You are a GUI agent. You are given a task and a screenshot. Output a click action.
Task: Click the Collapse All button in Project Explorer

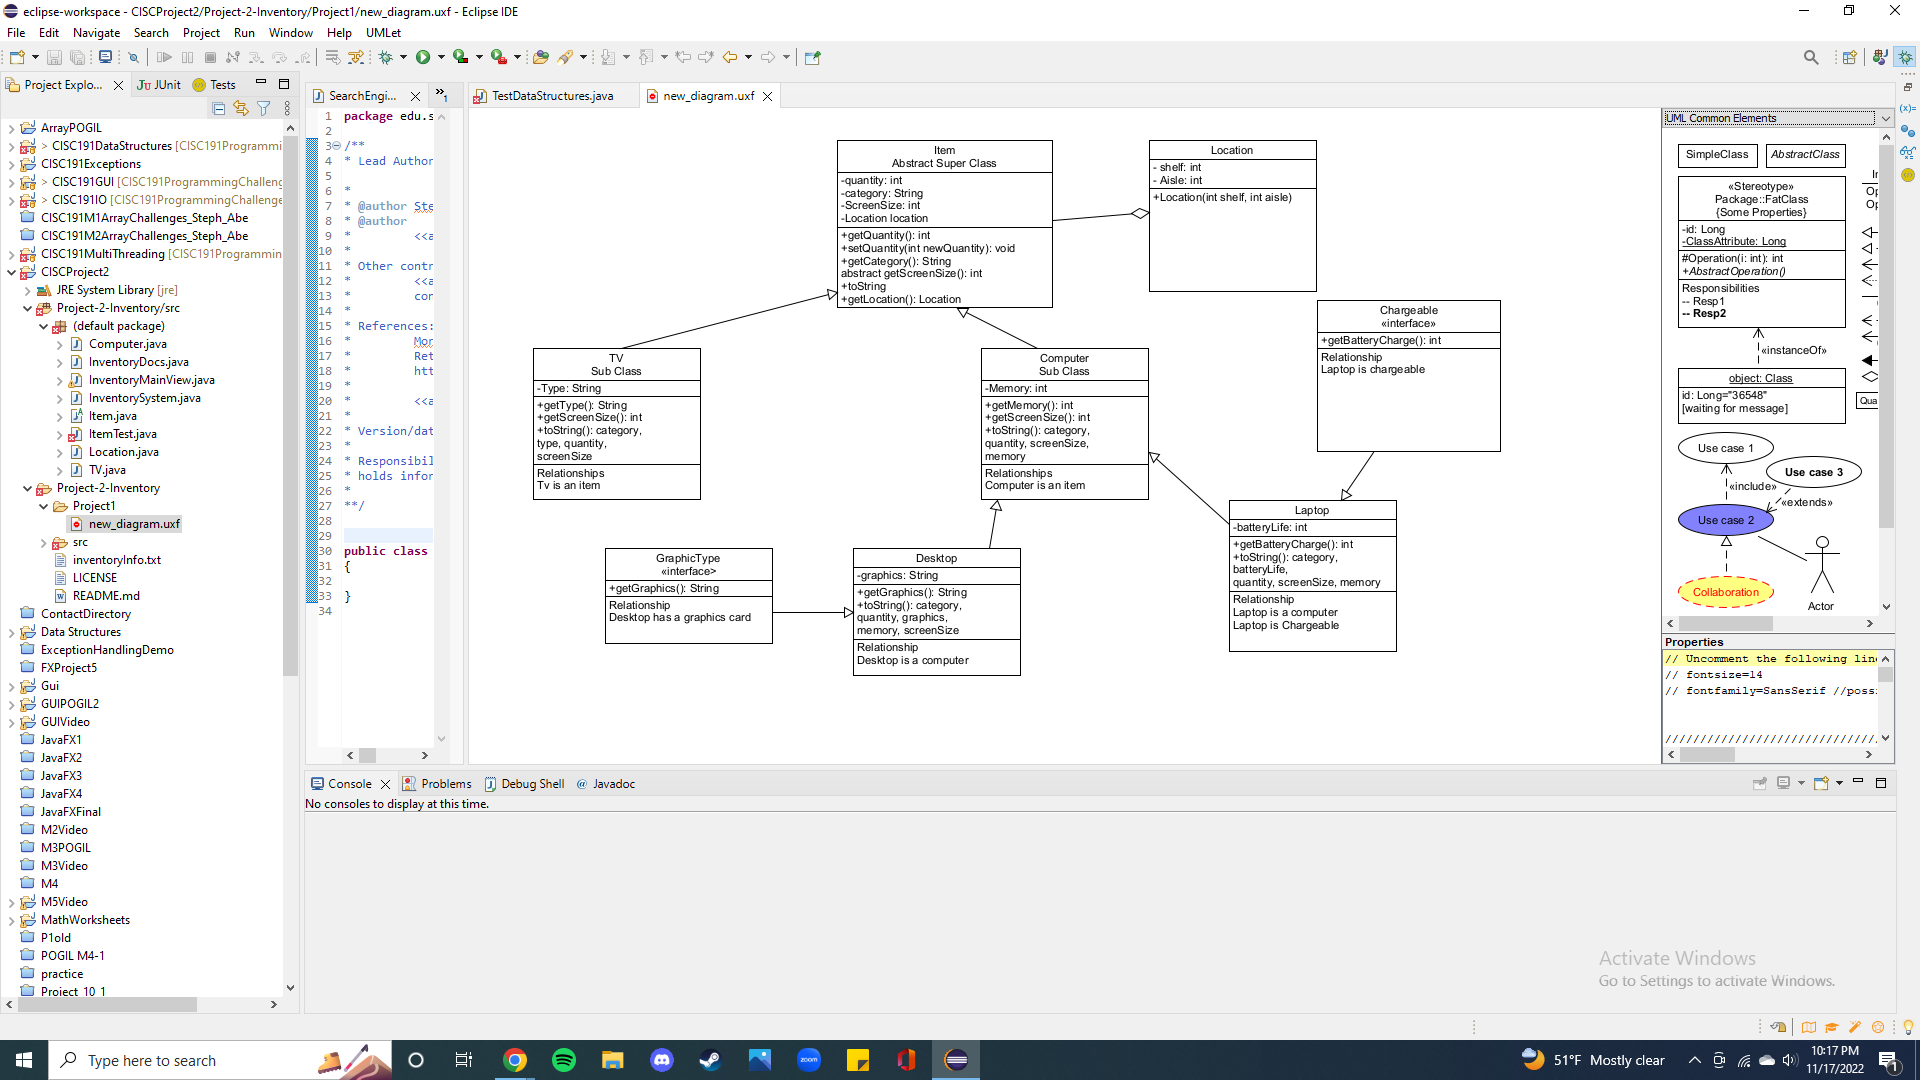click(218, 108)
